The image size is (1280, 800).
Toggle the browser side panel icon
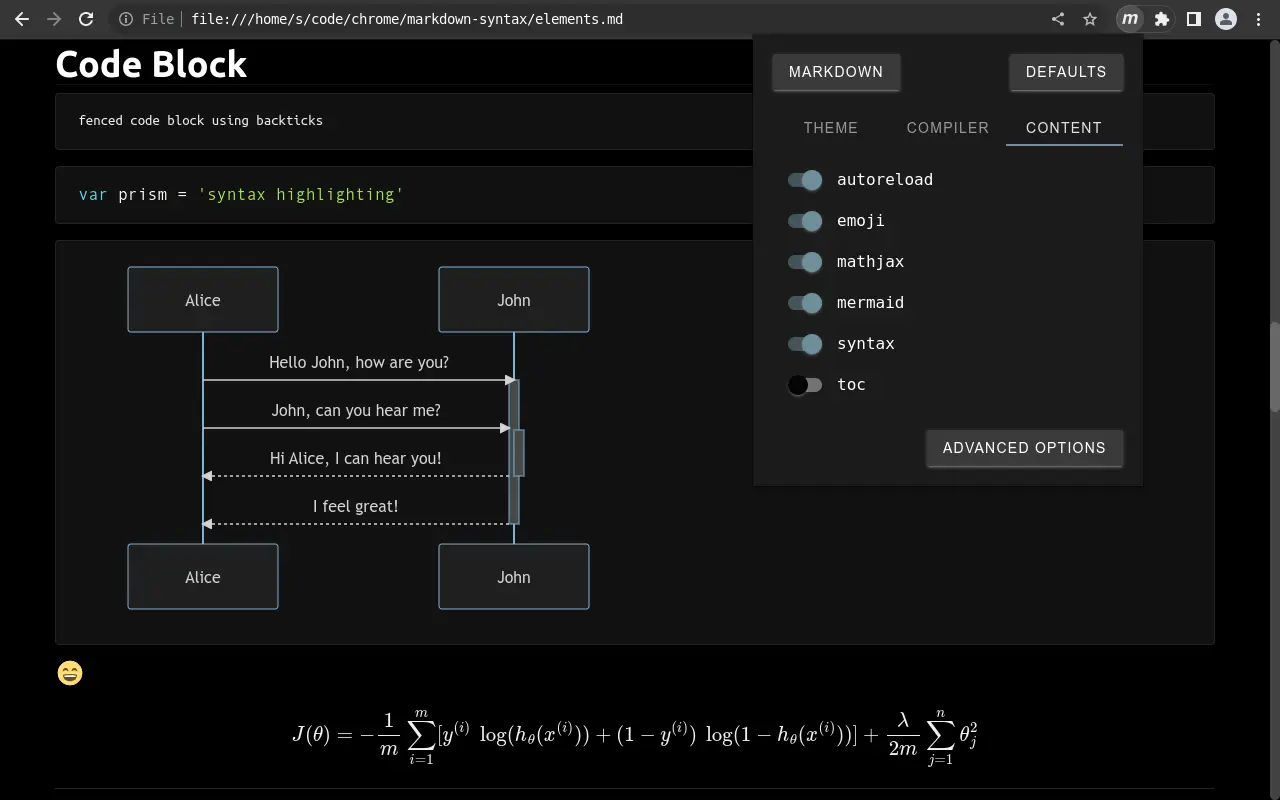(1193, 19)
